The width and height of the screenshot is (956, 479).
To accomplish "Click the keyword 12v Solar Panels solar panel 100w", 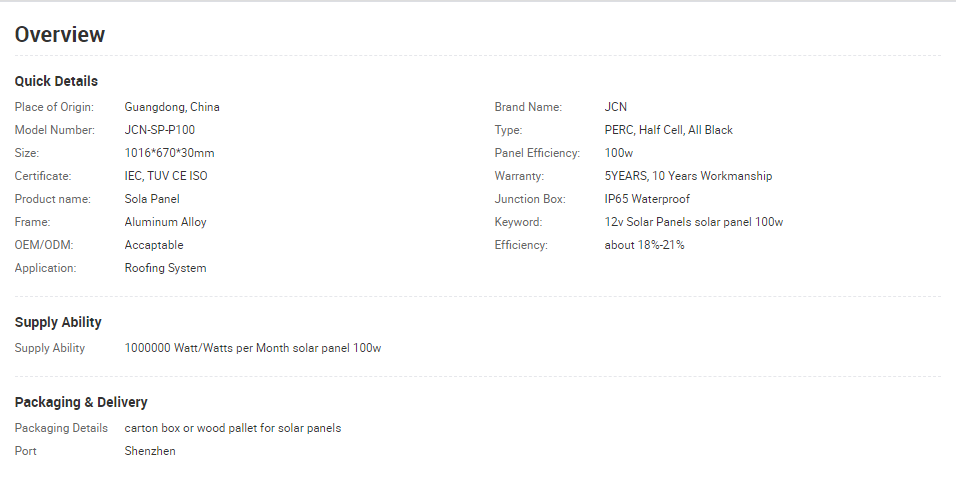I will 693,222.
